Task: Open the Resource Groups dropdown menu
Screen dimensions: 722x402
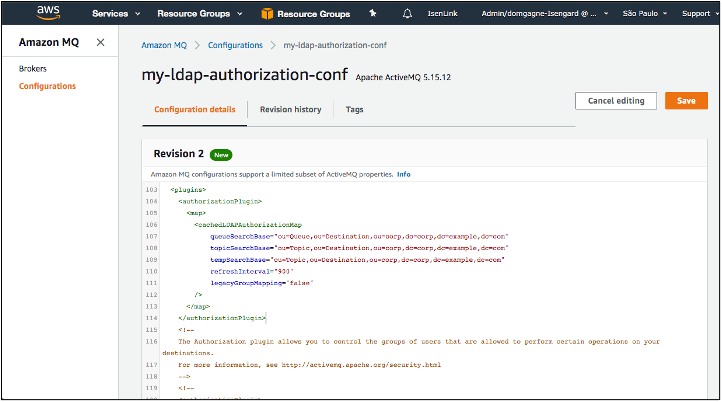Action: coord(200,14)
